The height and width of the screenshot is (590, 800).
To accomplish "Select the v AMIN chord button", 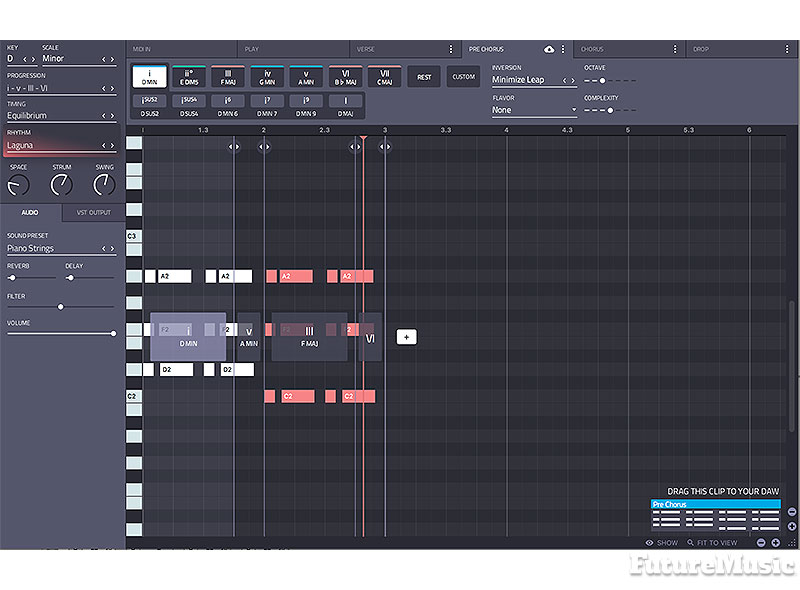I will pos(306,77).
